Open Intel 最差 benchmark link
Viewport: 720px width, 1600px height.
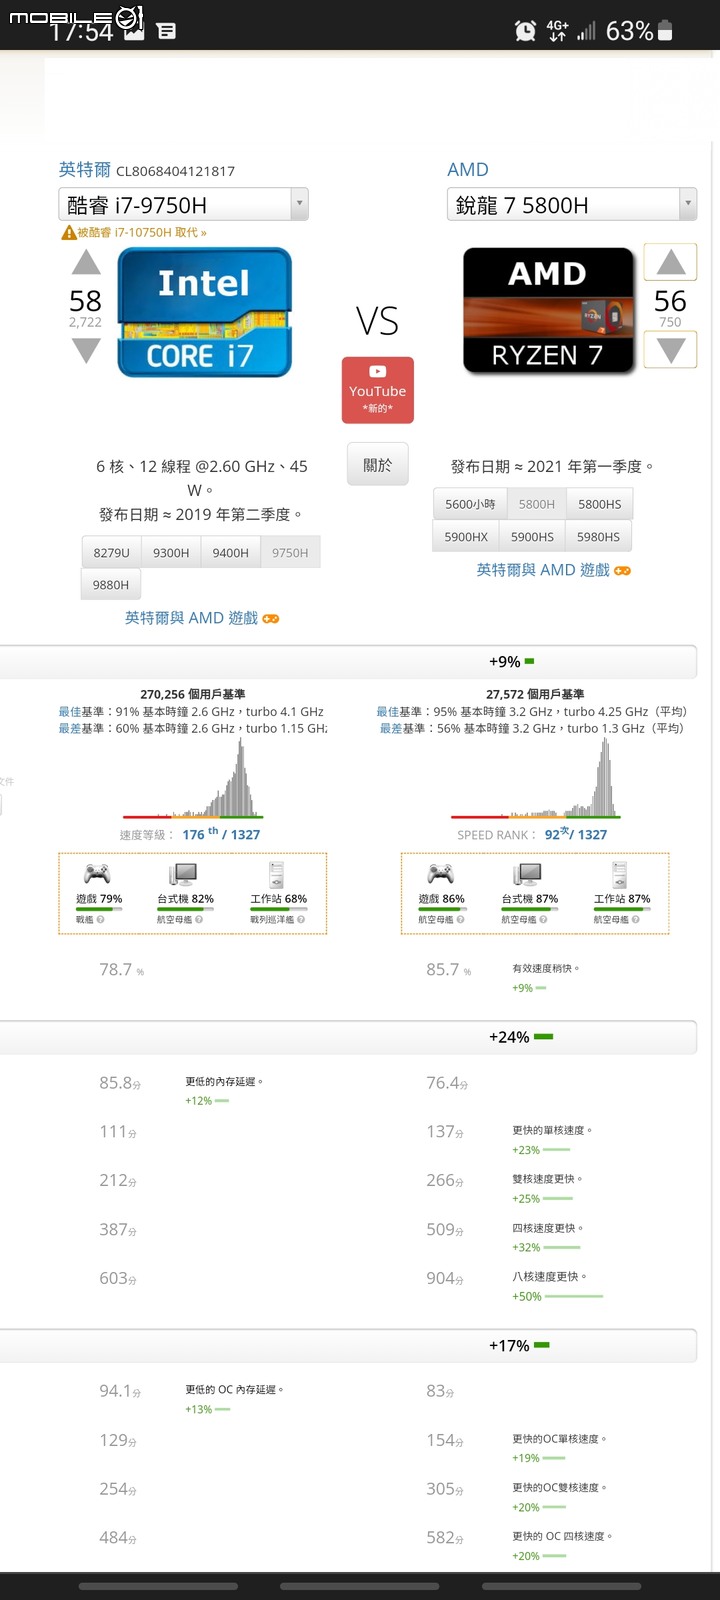tap(69, 728)
